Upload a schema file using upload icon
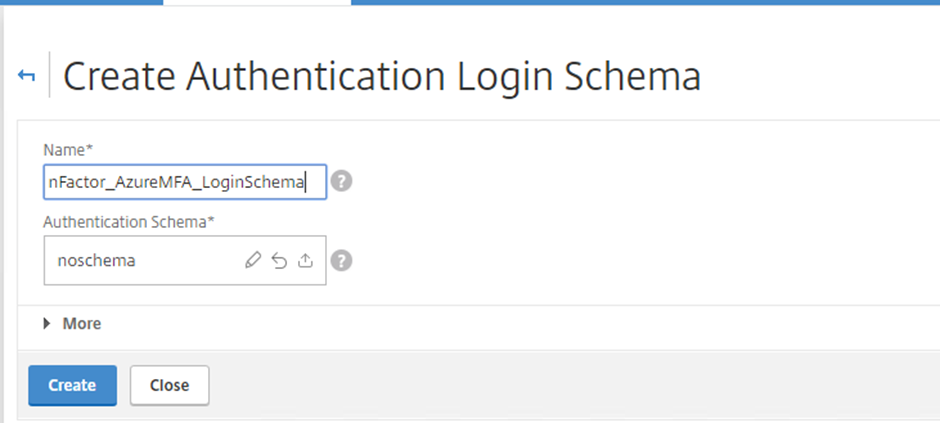The height and width of the screenshot is (423, 940). 306,260
